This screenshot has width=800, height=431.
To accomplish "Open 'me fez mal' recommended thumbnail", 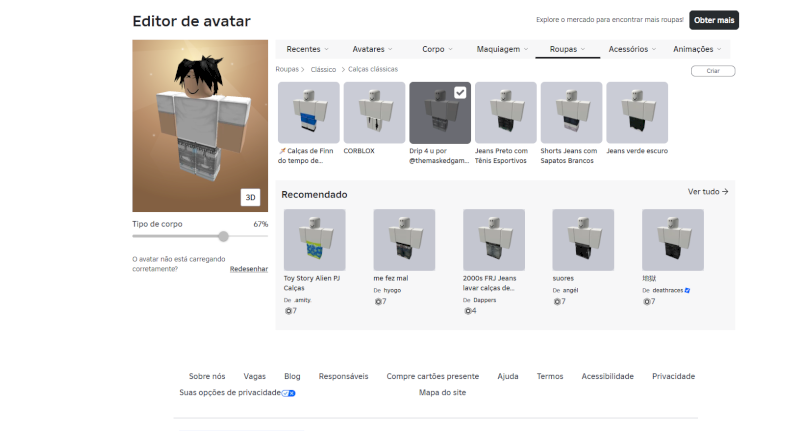I will [x=404, y=240].
